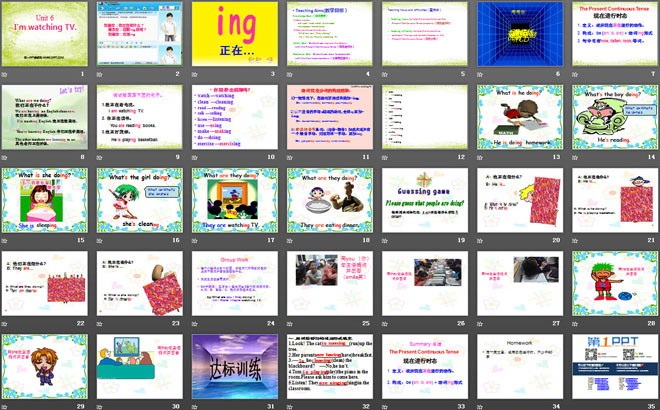Preview transition via star under slide 17
Viewport: 660px width, 410px height.
coord(195,241)
